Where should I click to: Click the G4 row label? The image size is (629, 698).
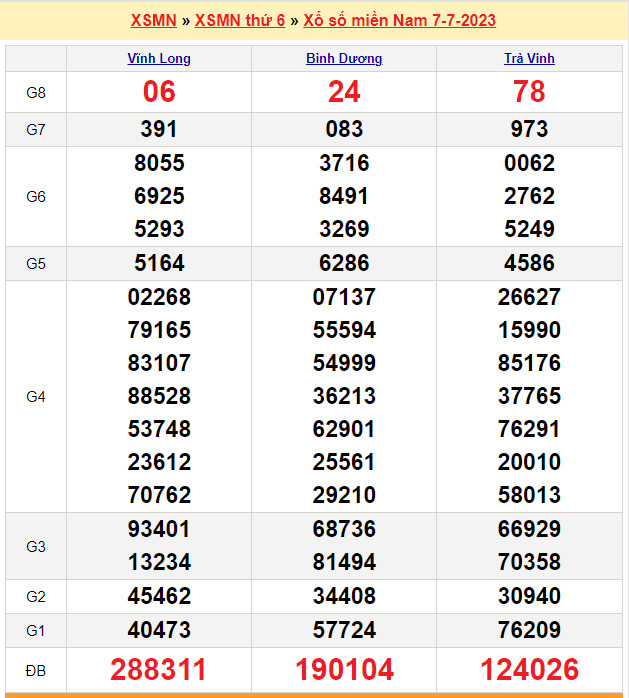(36, 397)
